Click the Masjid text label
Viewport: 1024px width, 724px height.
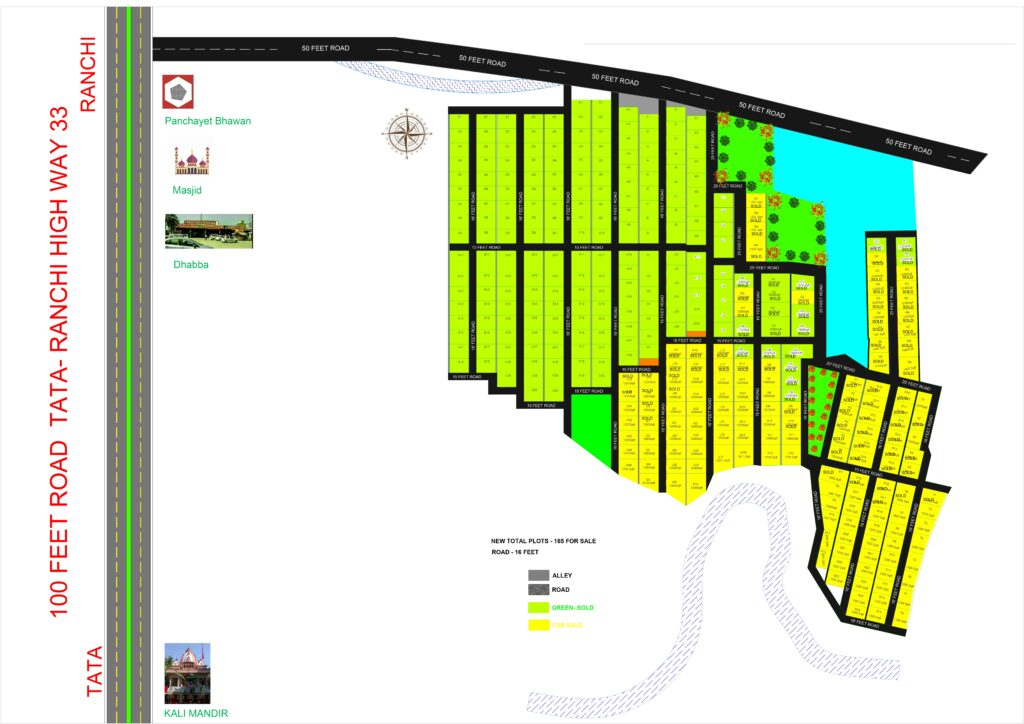[187, 190]
